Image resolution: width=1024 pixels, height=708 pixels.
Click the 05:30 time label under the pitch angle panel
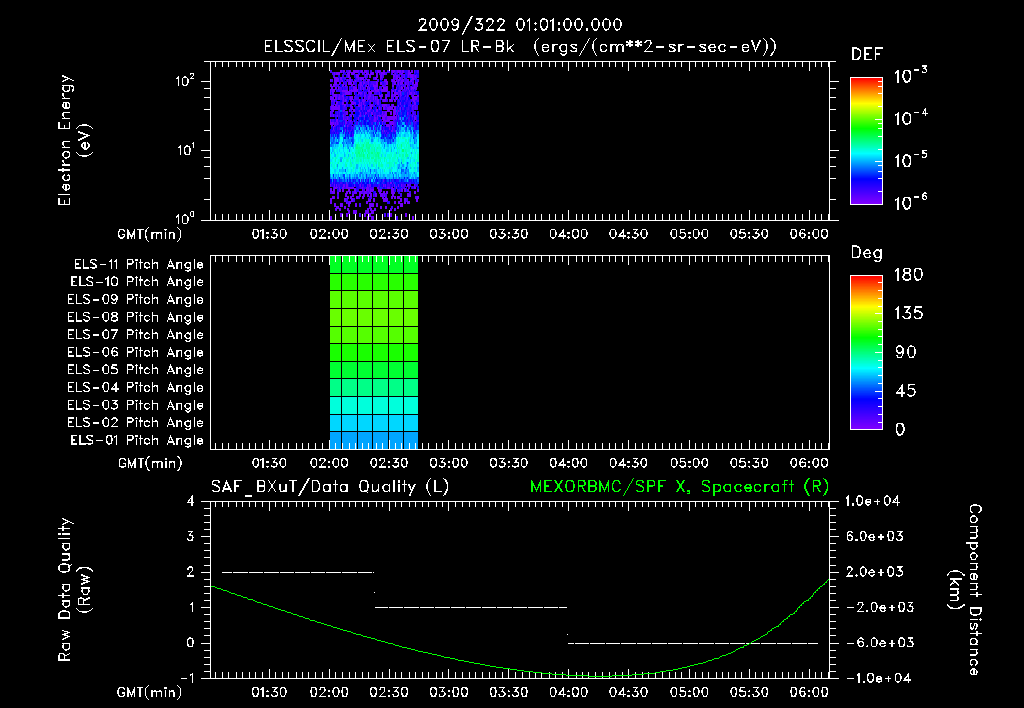(749, 463)
